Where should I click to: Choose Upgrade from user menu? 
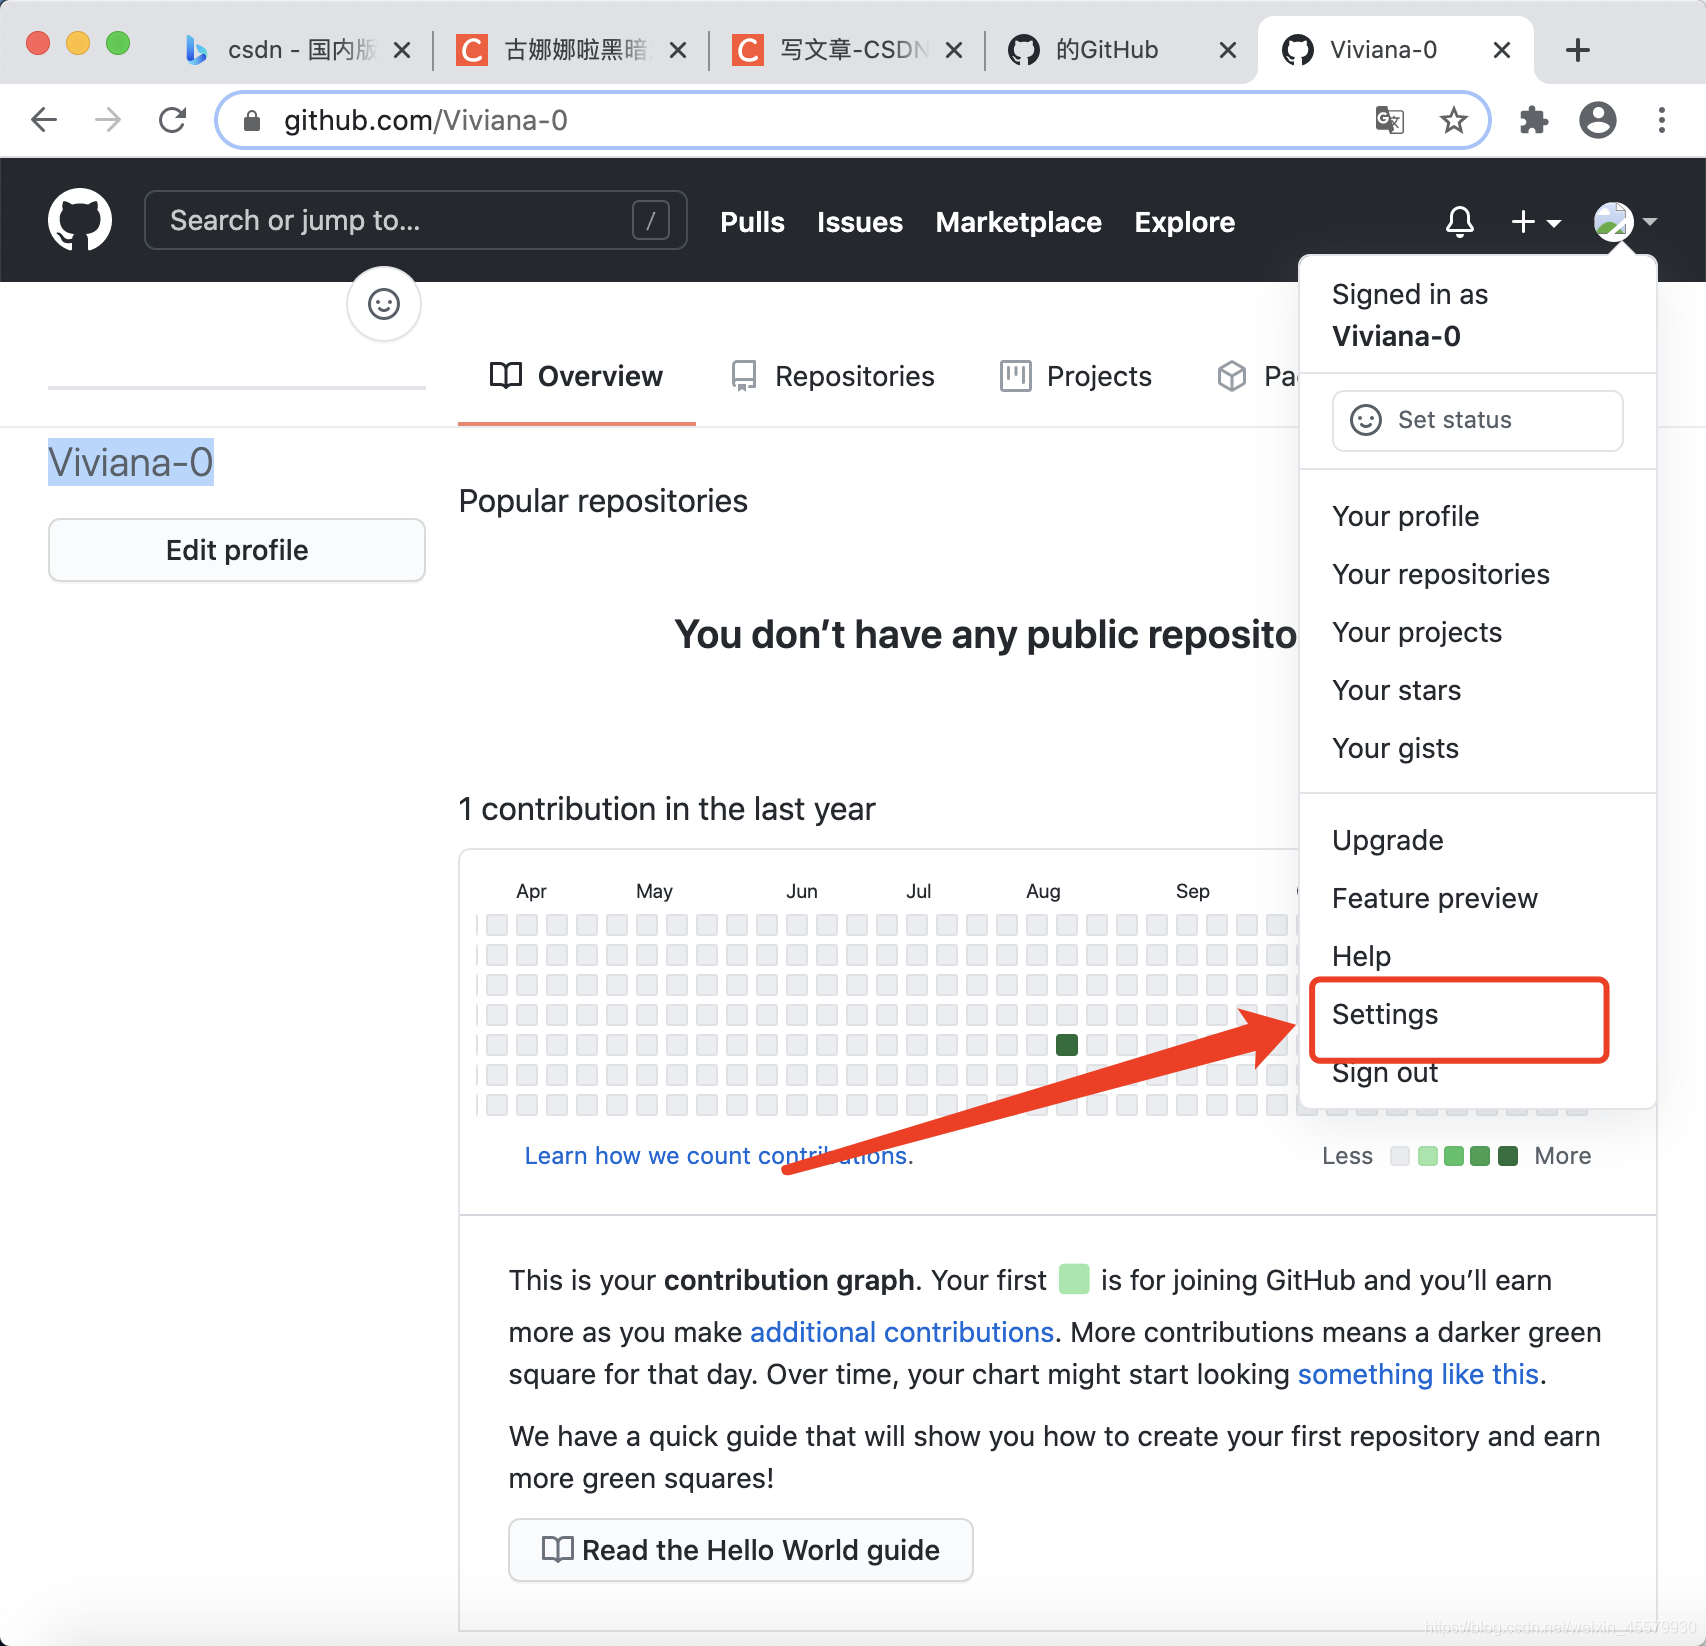pos(1478,840)
